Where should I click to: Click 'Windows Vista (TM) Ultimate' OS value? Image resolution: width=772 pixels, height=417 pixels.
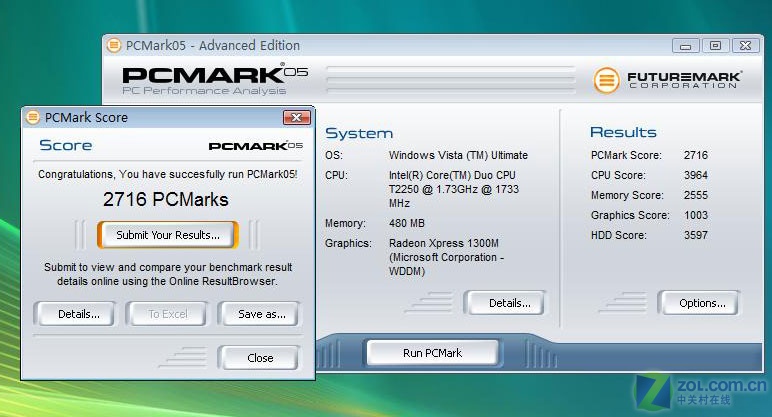458,155
